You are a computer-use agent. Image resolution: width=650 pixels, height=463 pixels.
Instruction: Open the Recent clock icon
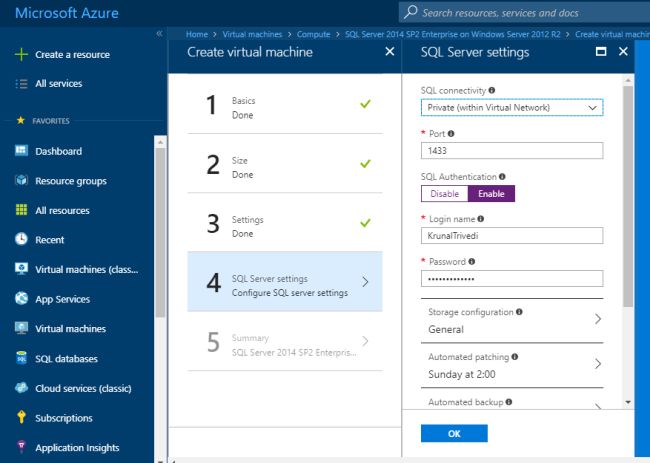coord(21,240)
